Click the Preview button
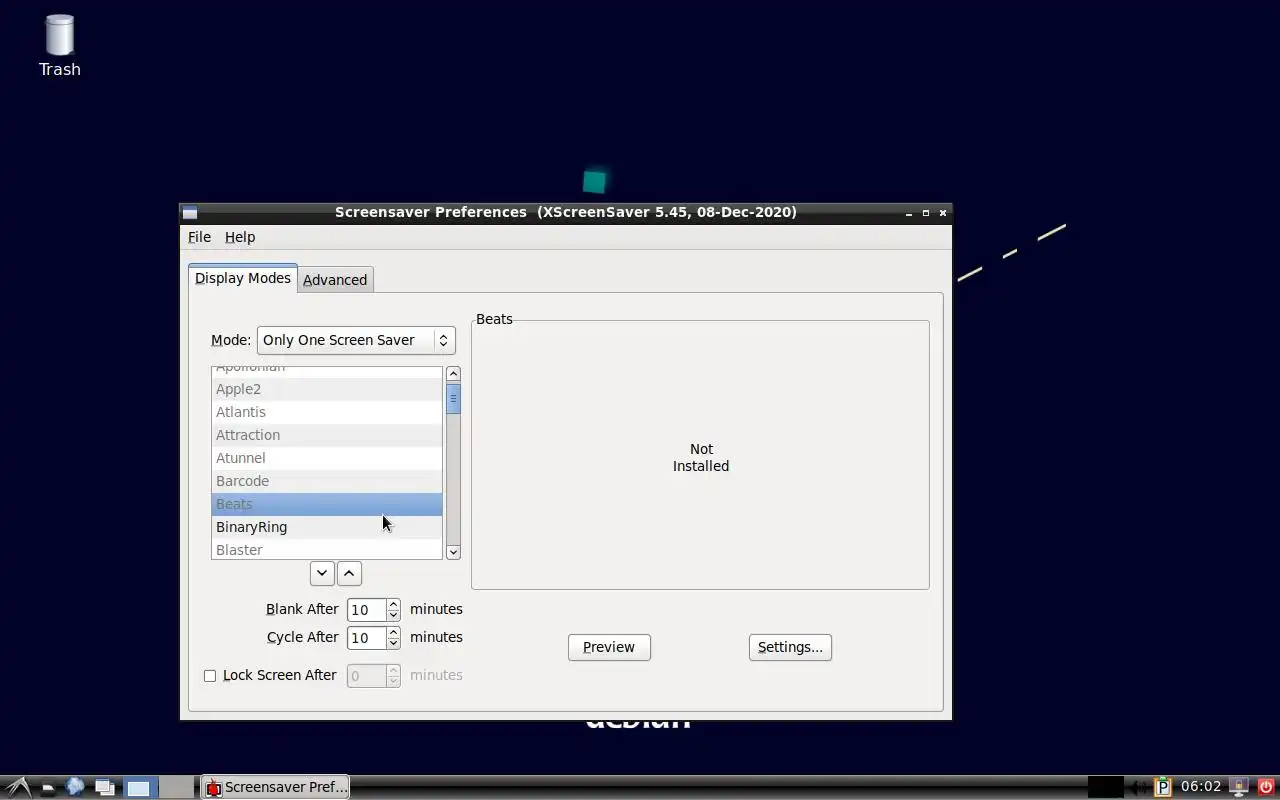 click(x=609, y=647)
